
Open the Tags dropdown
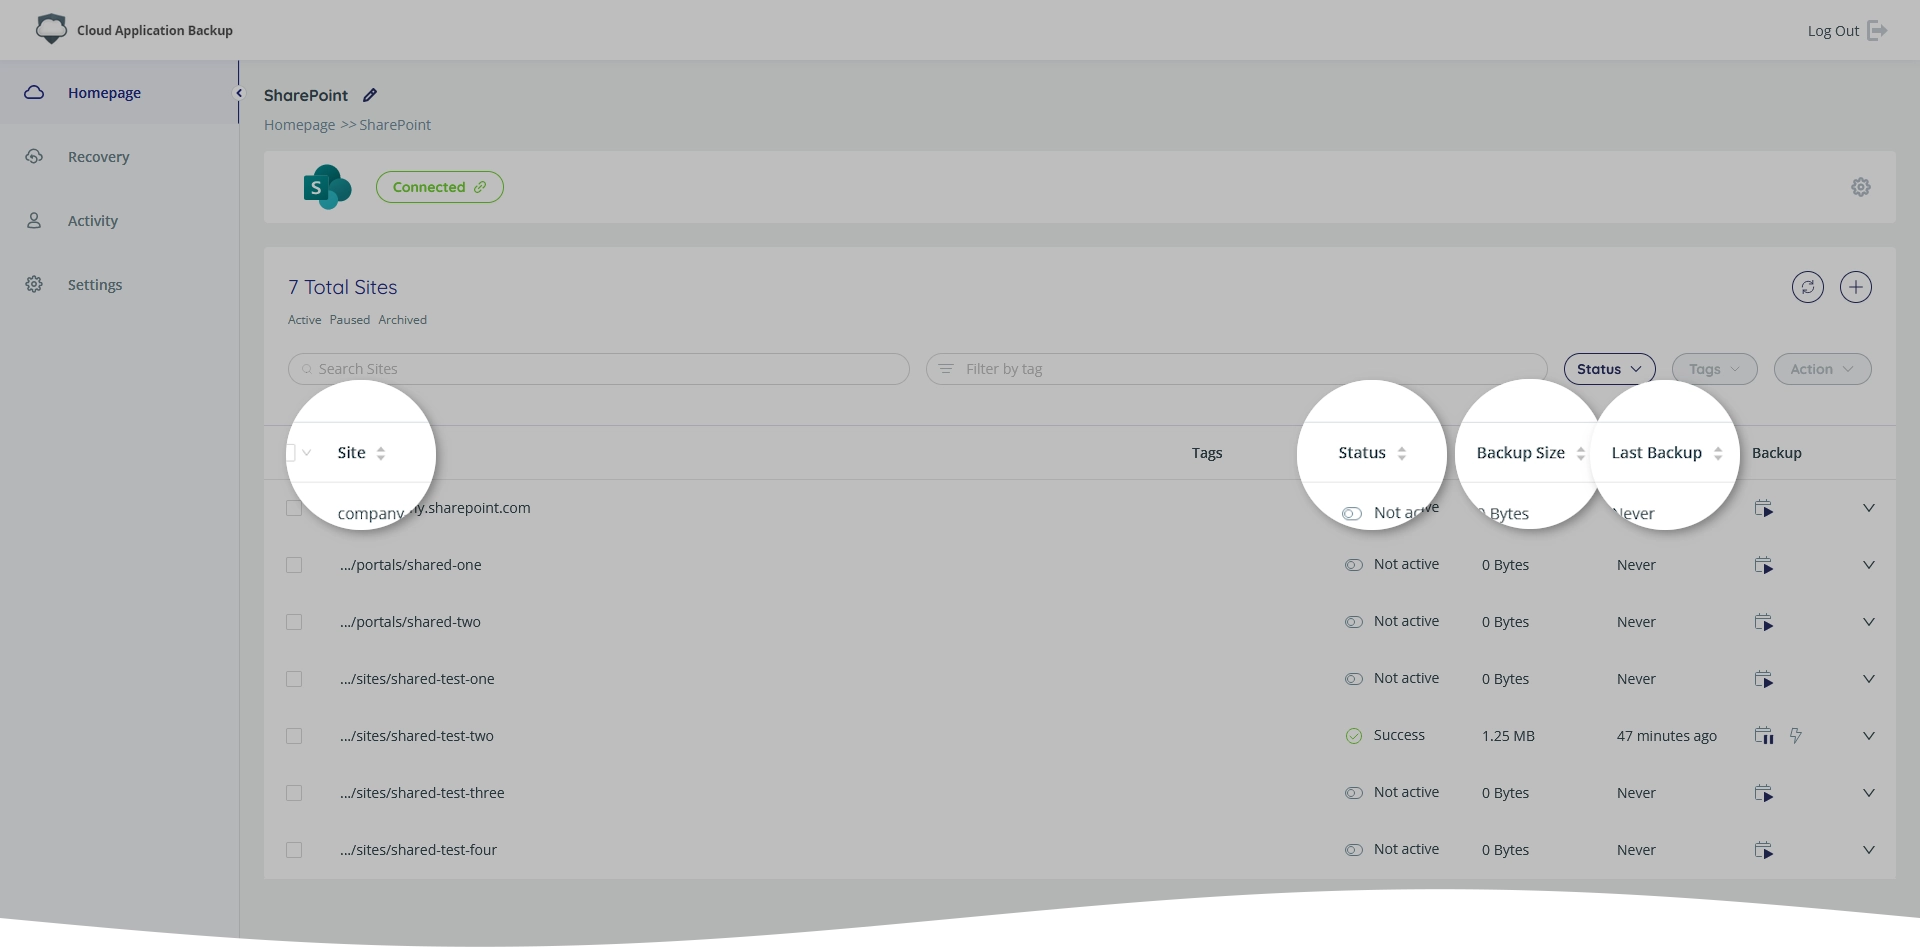coord(1714,369)
